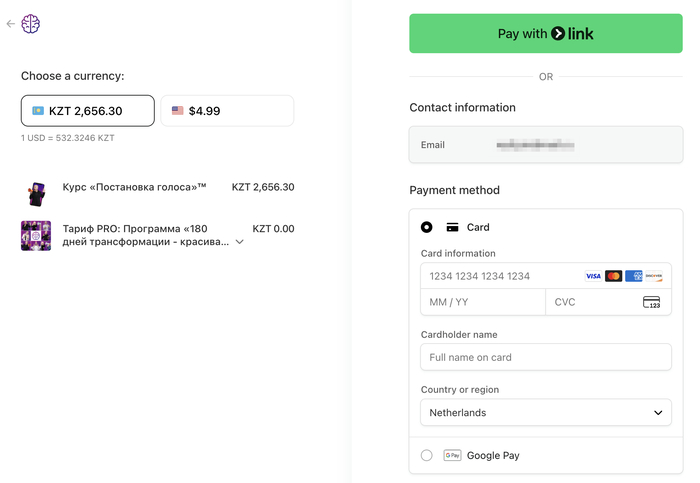Click the American Express icon
Viewport: 700px width, 483px height.
pos(633,276)
